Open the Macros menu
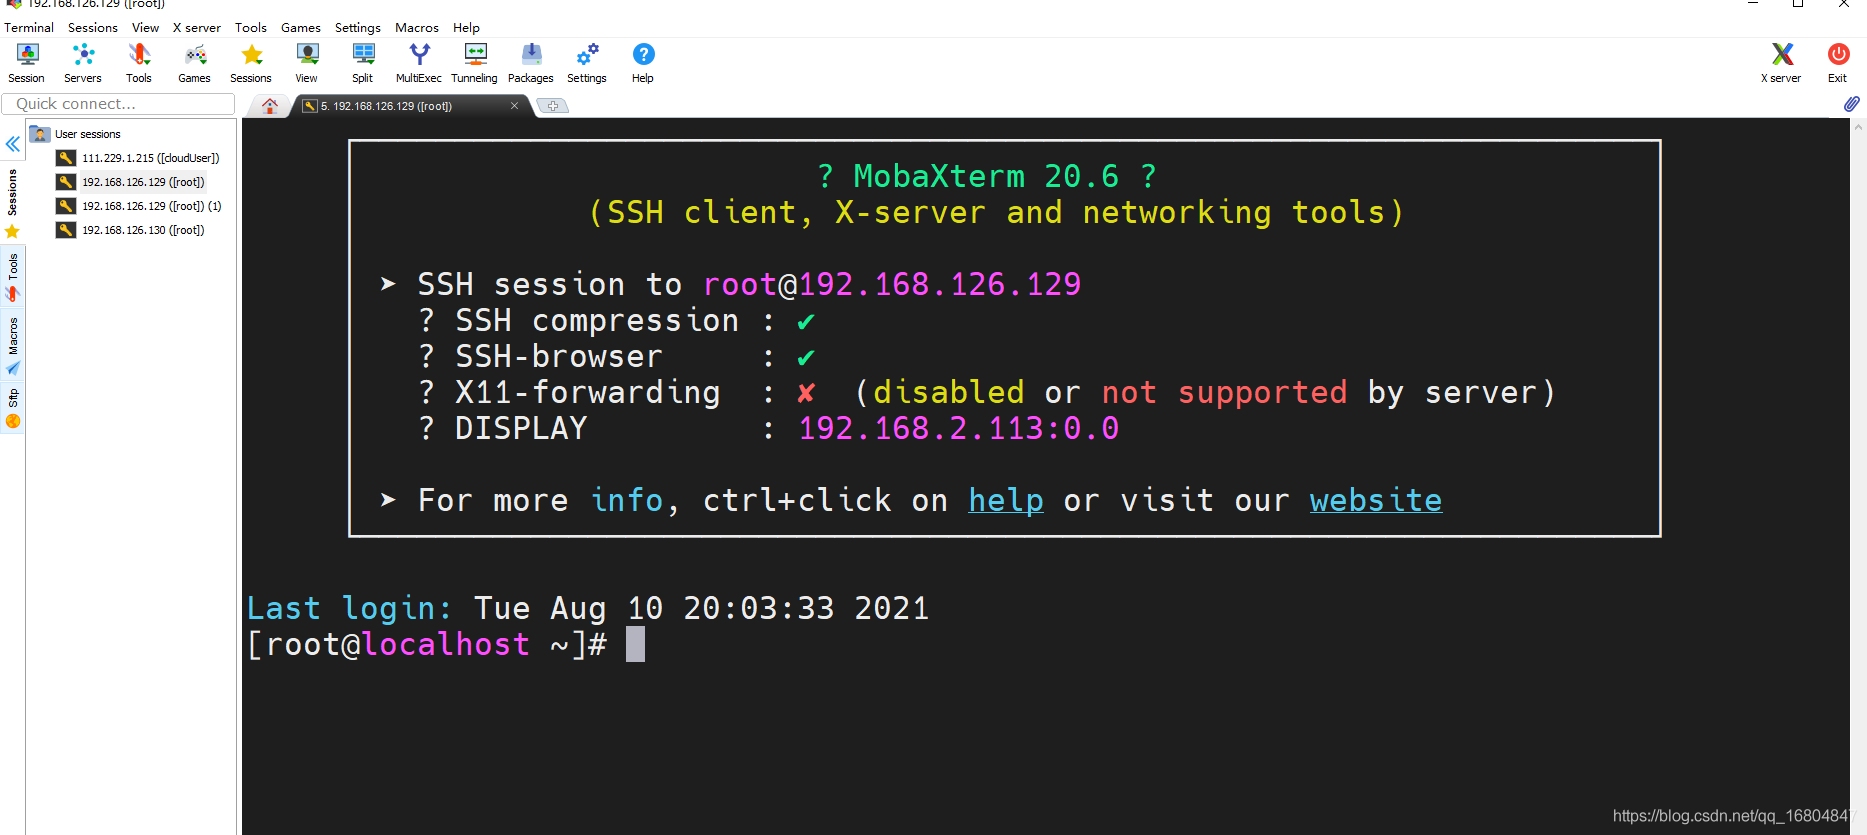Screen dimensions: 1867x835 (417, 27)
